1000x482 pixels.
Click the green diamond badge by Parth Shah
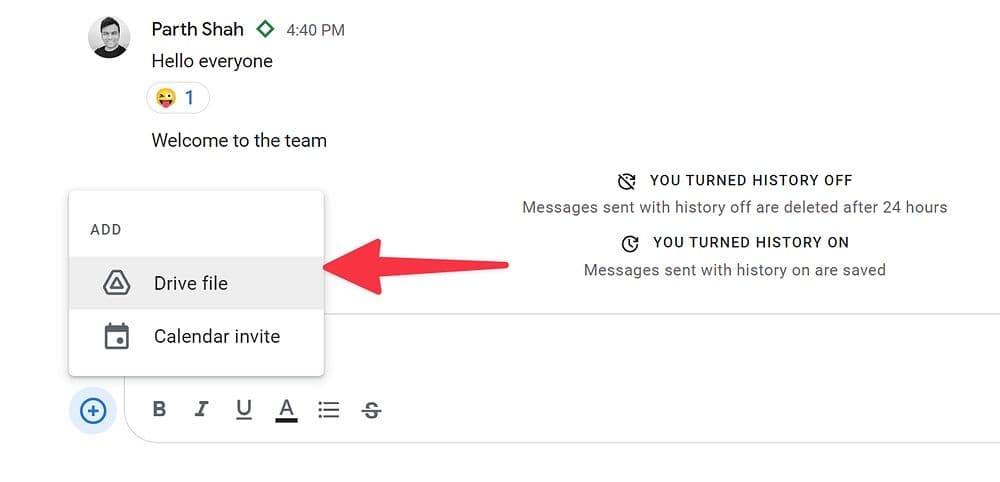[265, 29]
